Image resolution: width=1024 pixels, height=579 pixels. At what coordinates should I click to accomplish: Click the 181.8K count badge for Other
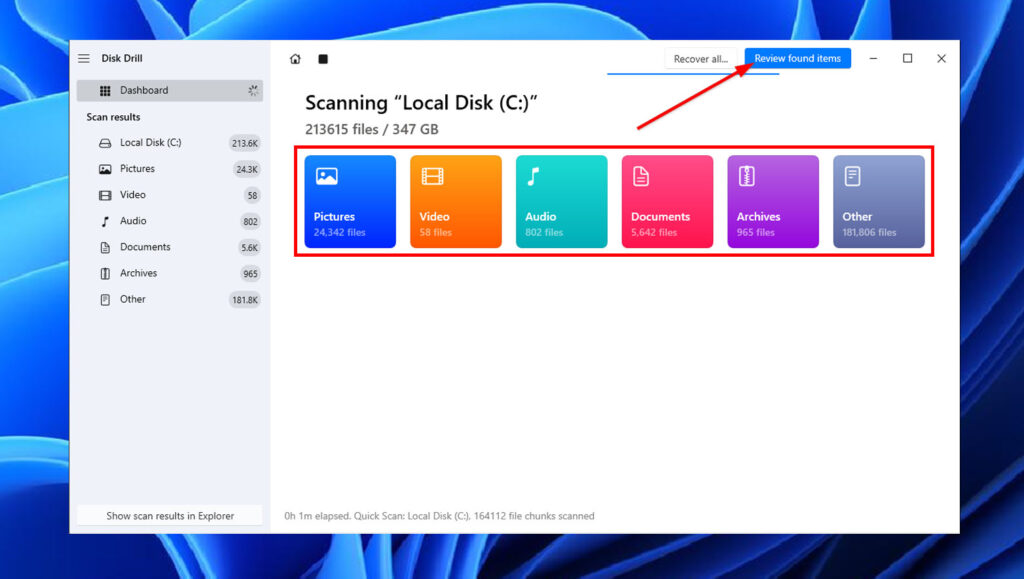point(245,299)
